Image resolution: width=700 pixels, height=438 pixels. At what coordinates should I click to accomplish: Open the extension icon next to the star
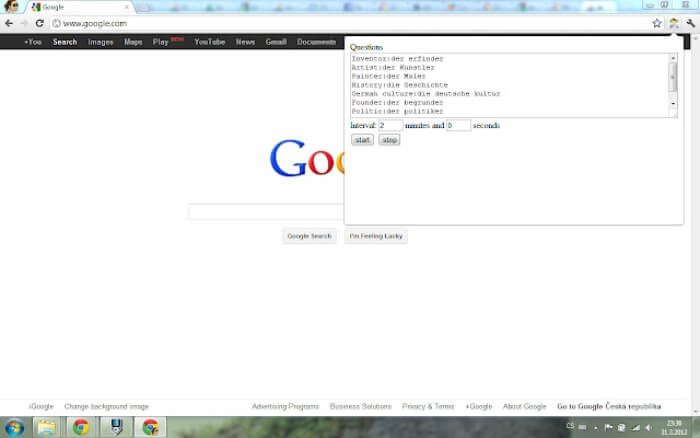pos(674,23)
